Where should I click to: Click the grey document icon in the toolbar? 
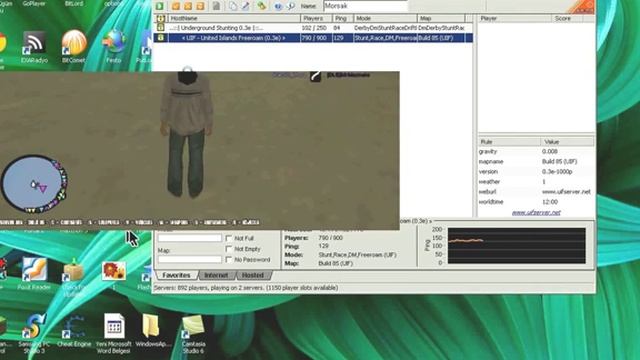[x=216, y=6]
